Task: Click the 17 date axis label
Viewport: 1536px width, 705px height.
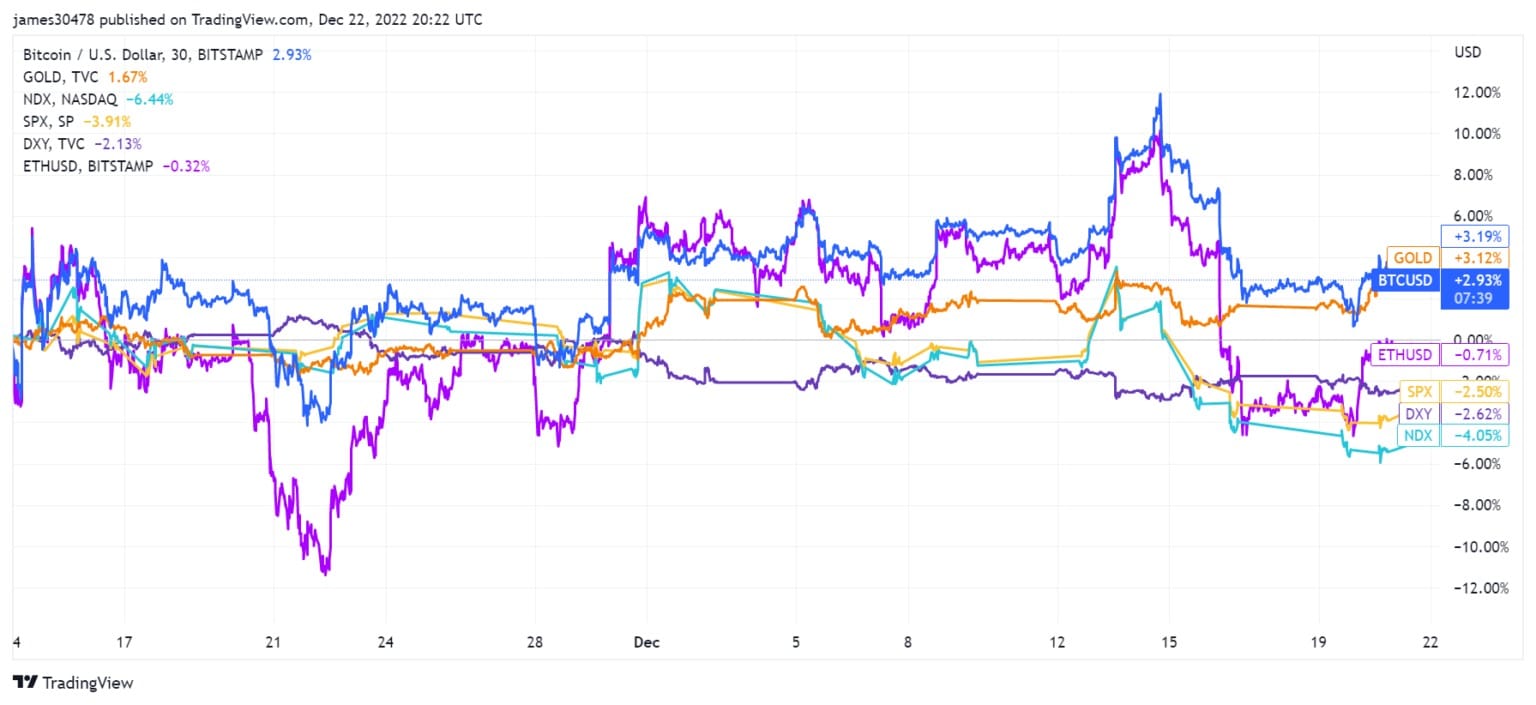Action: click(124, 642)
